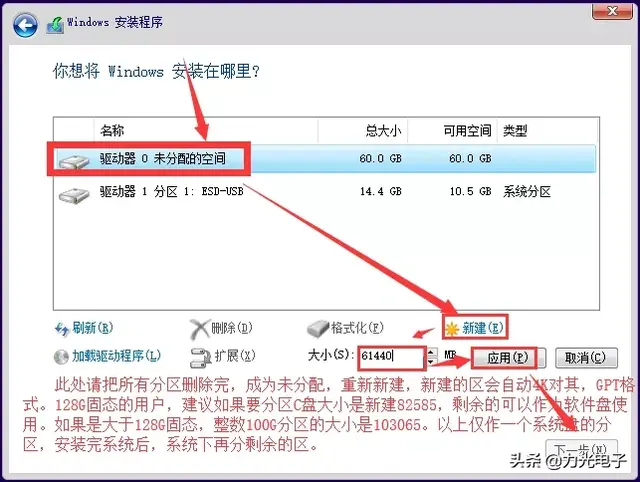Select the 驱动器 1 分区 1: ESD-USB row
The width and height of the screenshot is (640, 482).
pos(324,192)
